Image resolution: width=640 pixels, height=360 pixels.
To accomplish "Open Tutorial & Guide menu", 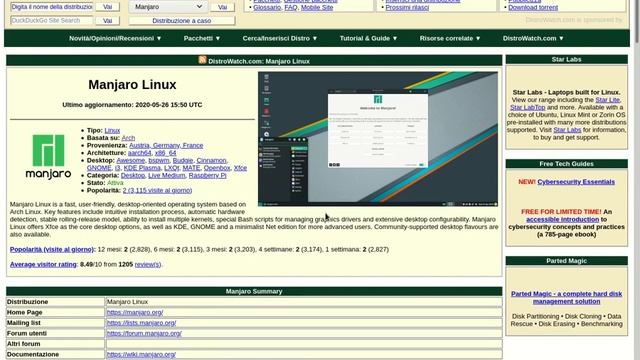I will coord(369,38).
